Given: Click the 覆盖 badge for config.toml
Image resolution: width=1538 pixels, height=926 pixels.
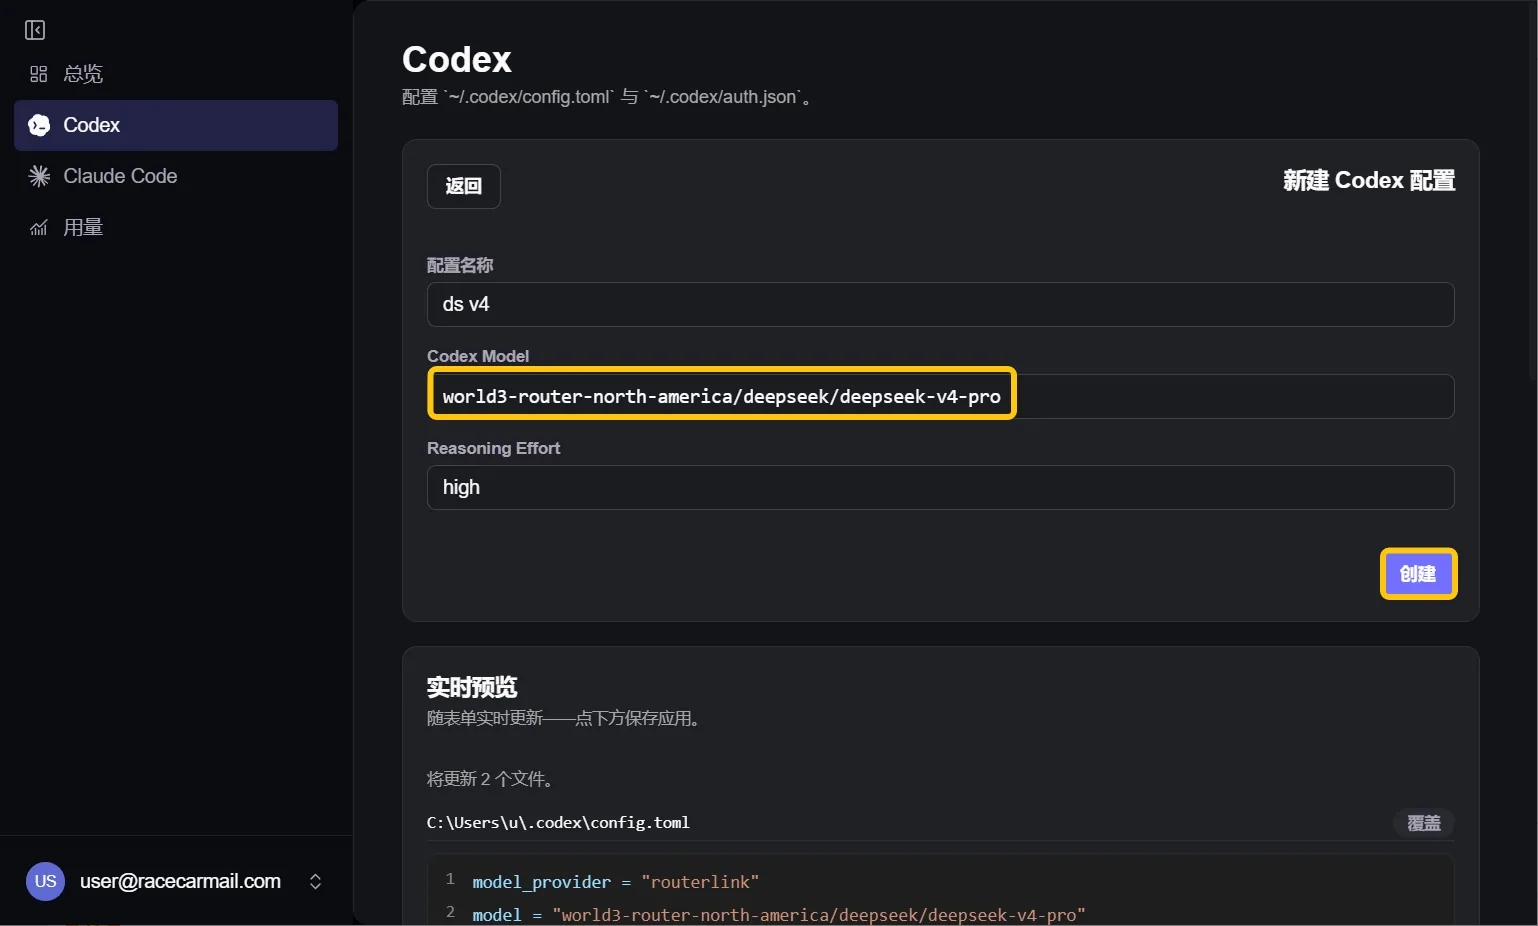Looking at the screenshot, I should click(x=1424, y=823).
